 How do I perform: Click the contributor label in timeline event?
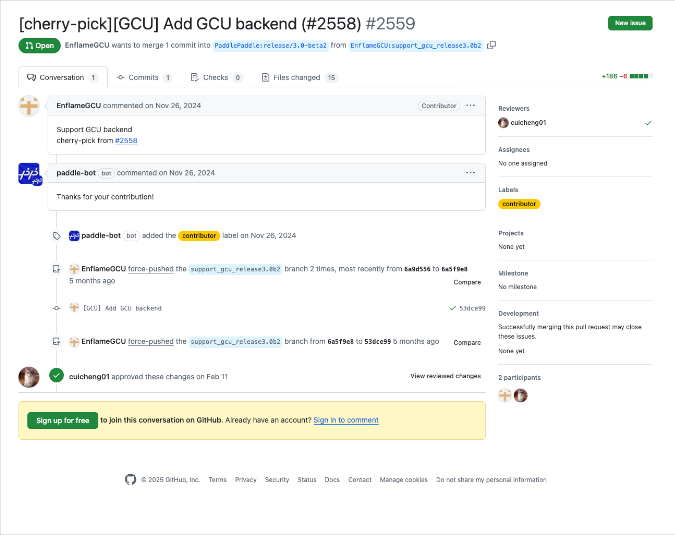(199, 236)
